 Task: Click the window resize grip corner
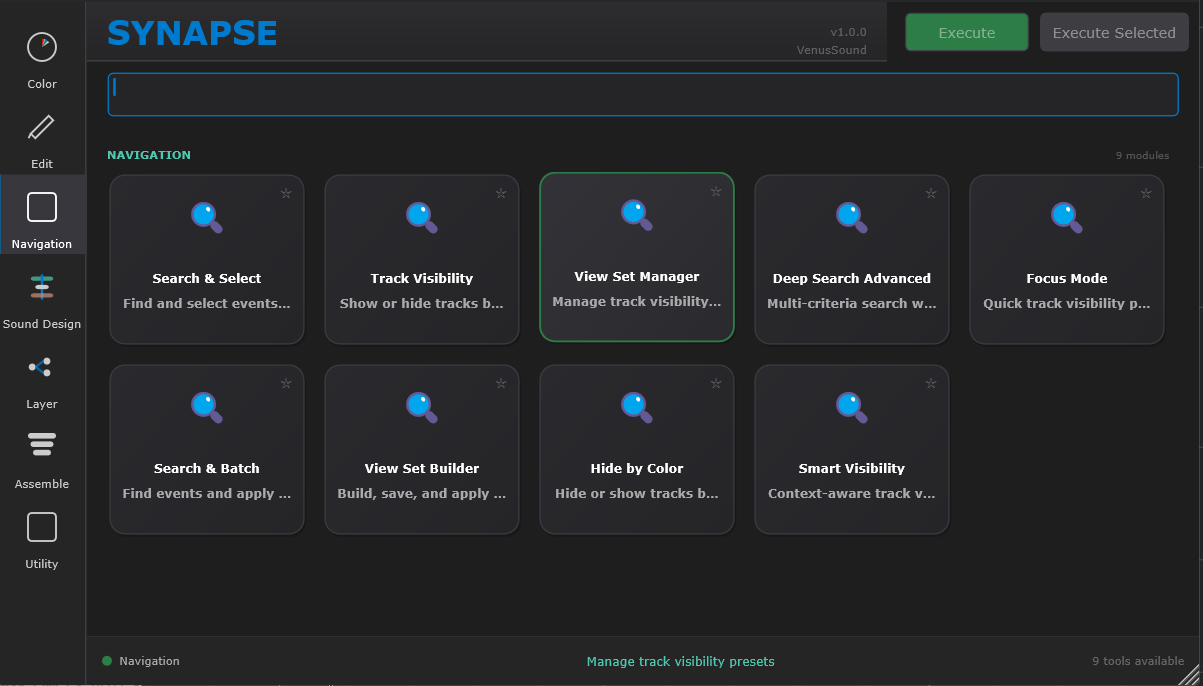coord(1190,673)
